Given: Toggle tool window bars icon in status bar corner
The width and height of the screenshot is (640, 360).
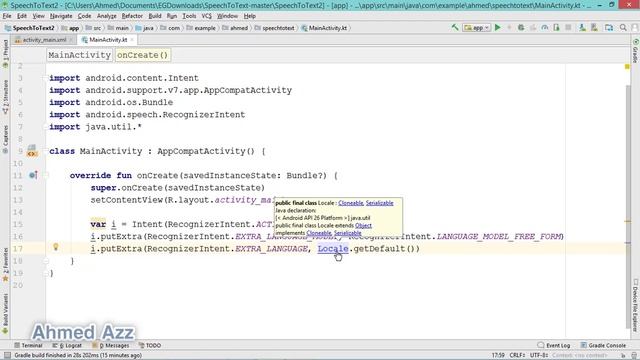Looking at the screenshot, I should click(x=7, y=356).
